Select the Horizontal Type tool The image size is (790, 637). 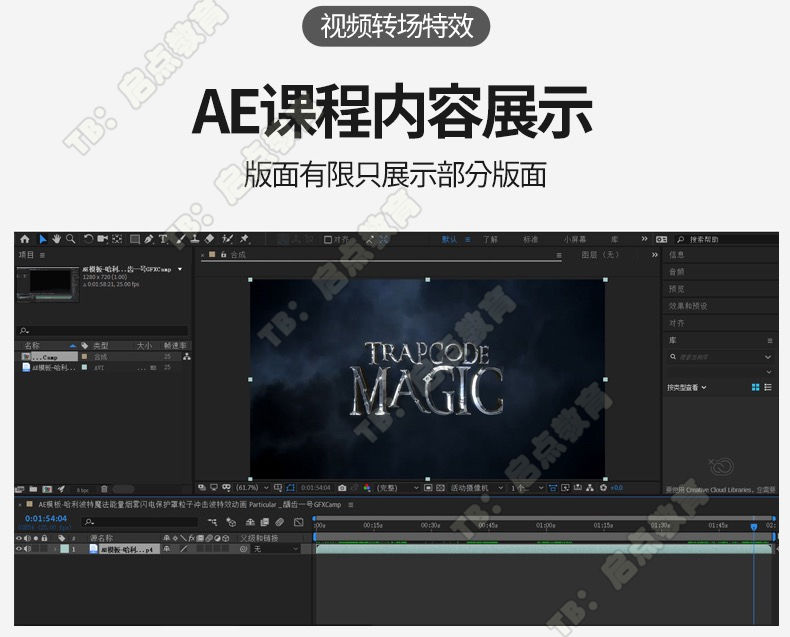(163, 240)
